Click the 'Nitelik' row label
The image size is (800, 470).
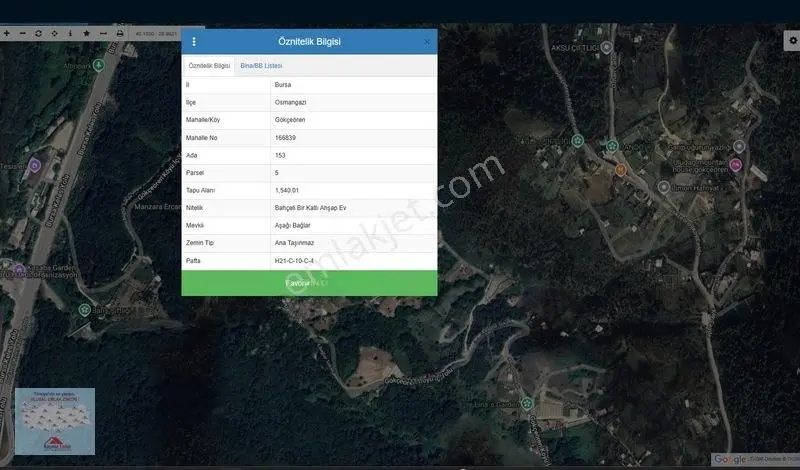[194, 208]
